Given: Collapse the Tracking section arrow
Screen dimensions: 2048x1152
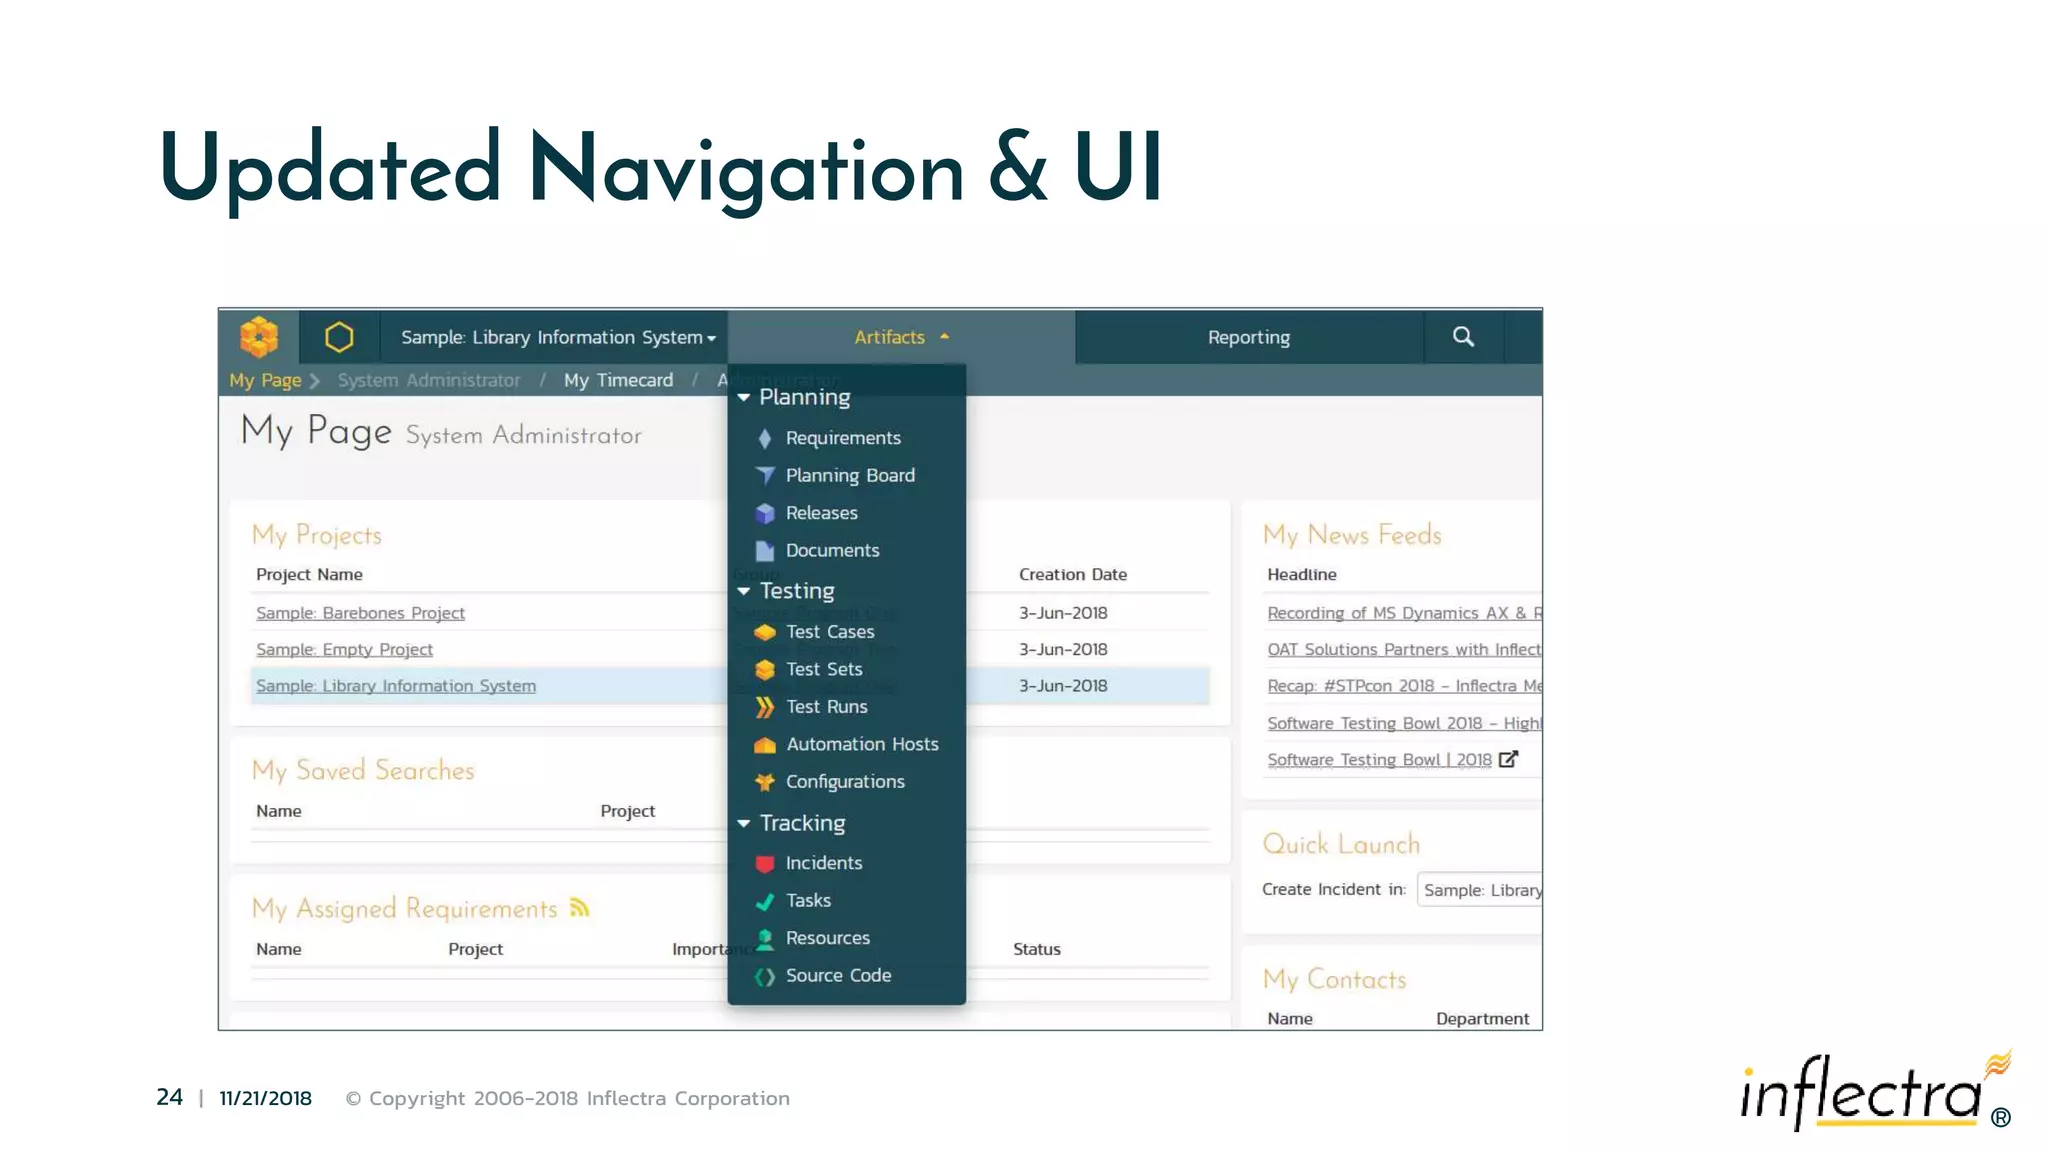Looking at the screenshot, I should point(744,823).
